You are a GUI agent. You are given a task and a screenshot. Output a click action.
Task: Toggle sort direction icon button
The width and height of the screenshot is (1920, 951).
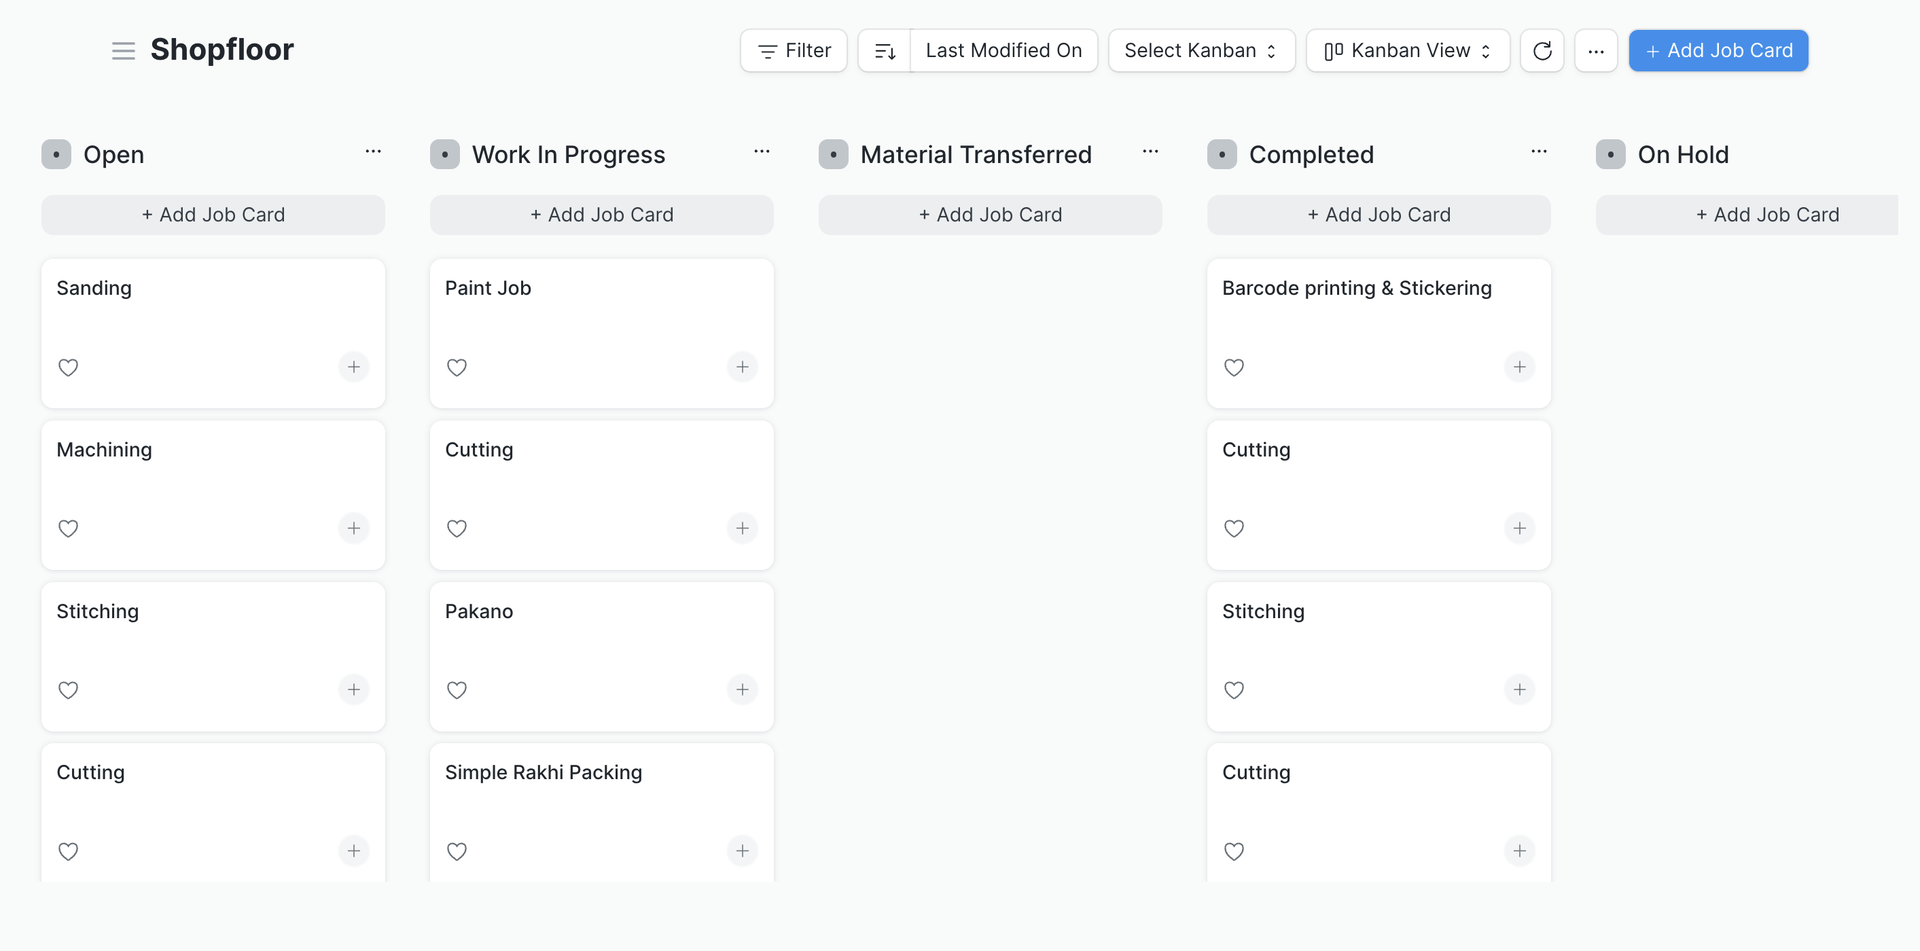[x=884, y=51]
